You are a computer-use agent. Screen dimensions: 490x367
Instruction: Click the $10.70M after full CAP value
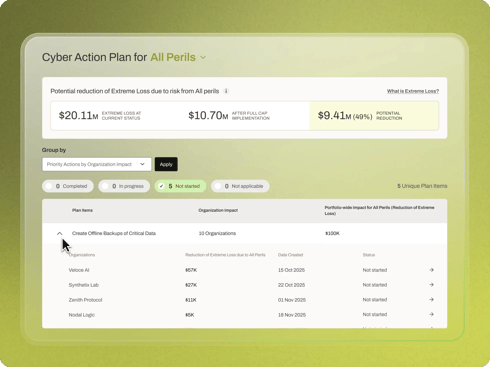[x=208, y=115]
